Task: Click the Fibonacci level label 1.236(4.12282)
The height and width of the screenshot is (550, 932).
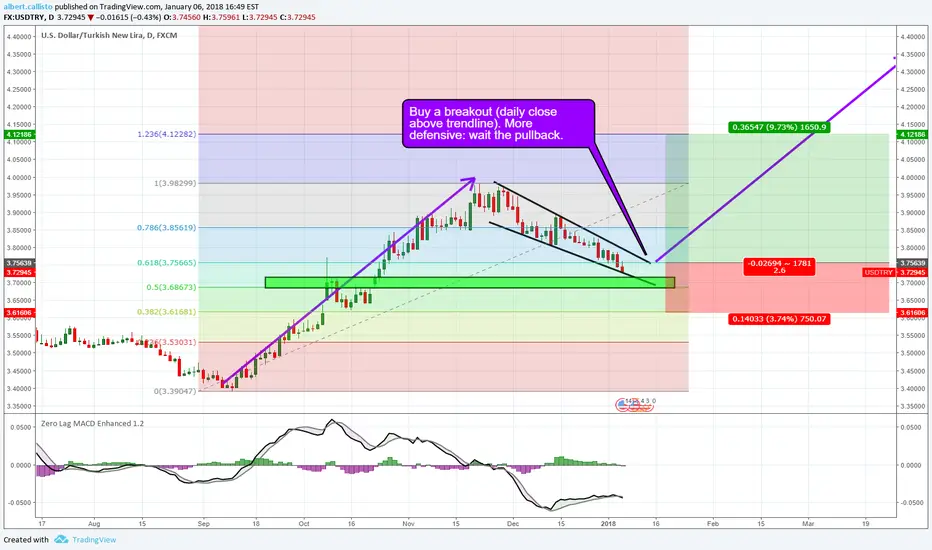Action: click(x=167, y=134)
